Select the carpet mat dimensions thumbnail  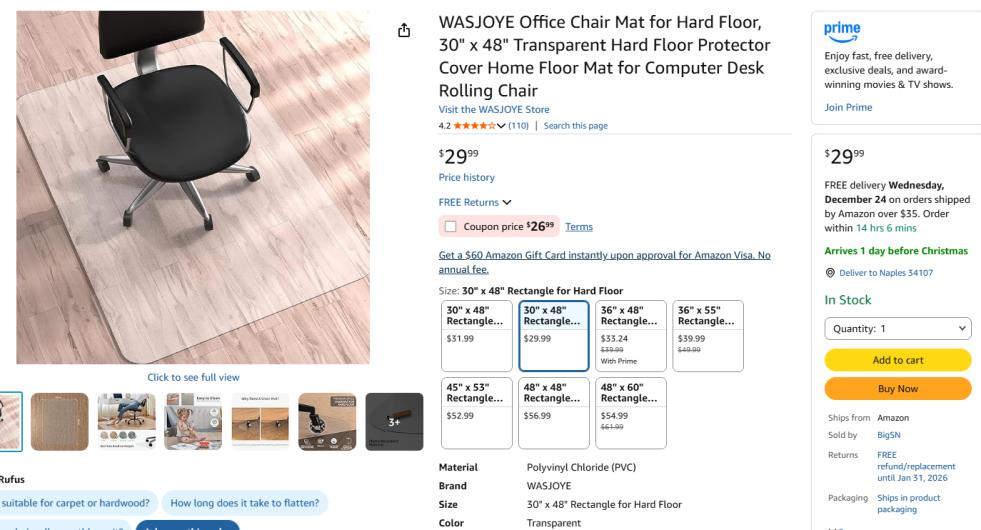tap(59, 421)
